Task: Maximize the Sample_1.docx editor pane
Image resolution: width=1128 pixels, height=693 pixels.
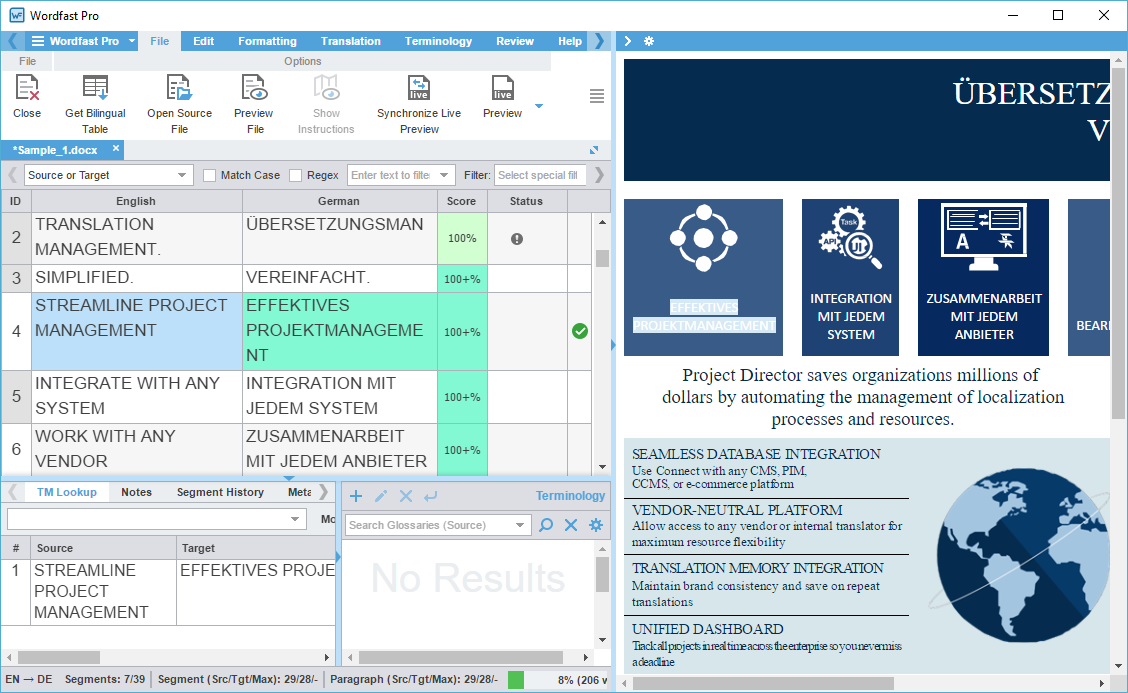Action: click(x=594, y=150)
